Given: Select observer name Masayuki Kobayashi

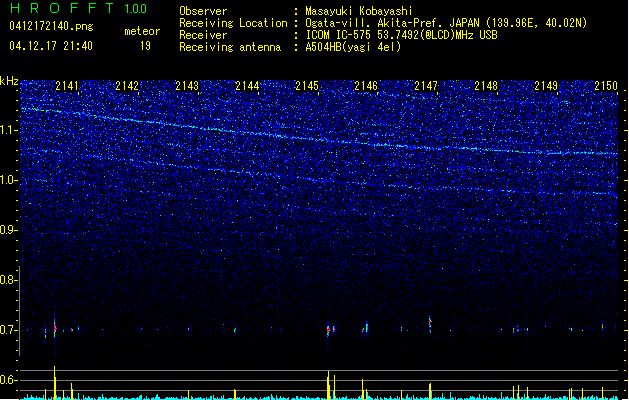Looking at the screenshot, I should (359, 11).
